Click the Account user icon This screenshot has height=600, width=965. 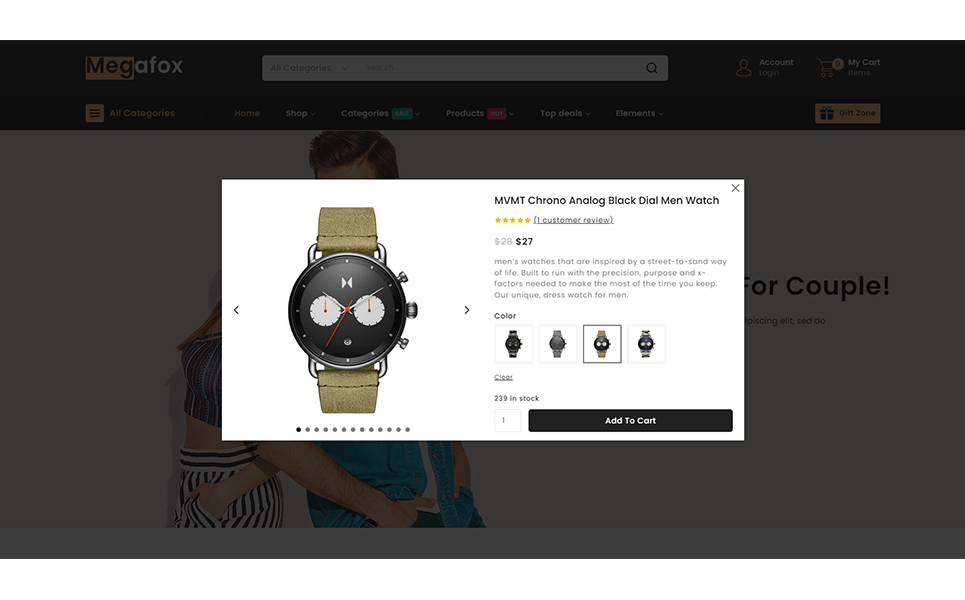(x=743, y=68)
